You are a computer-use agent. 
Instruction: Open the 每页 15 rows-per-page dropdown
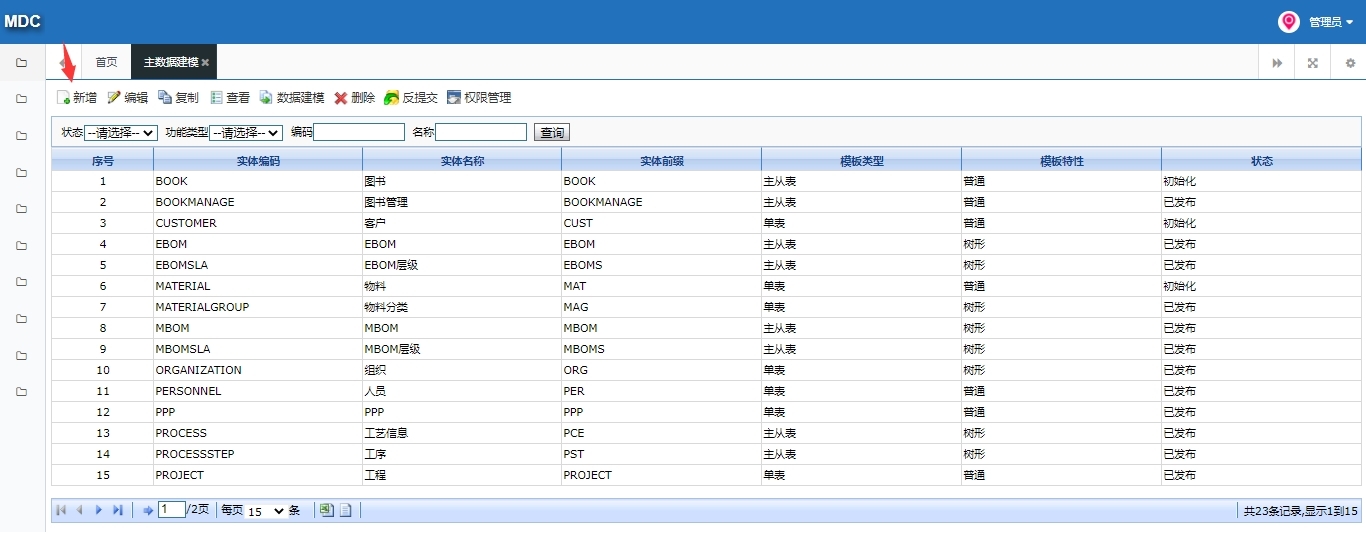coord(266,511)
